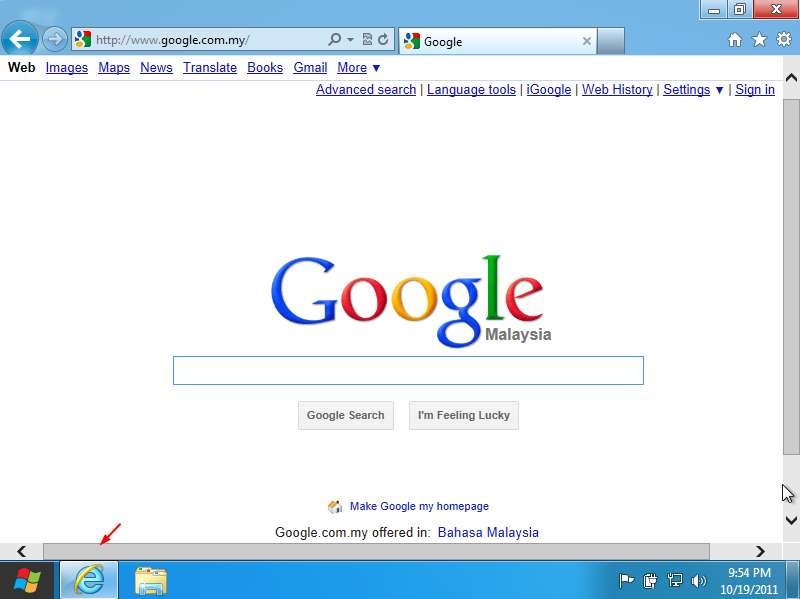Click the horizontal scrollbar right arrow
Viewport: 800px width, 599px height.
(760, 552)
